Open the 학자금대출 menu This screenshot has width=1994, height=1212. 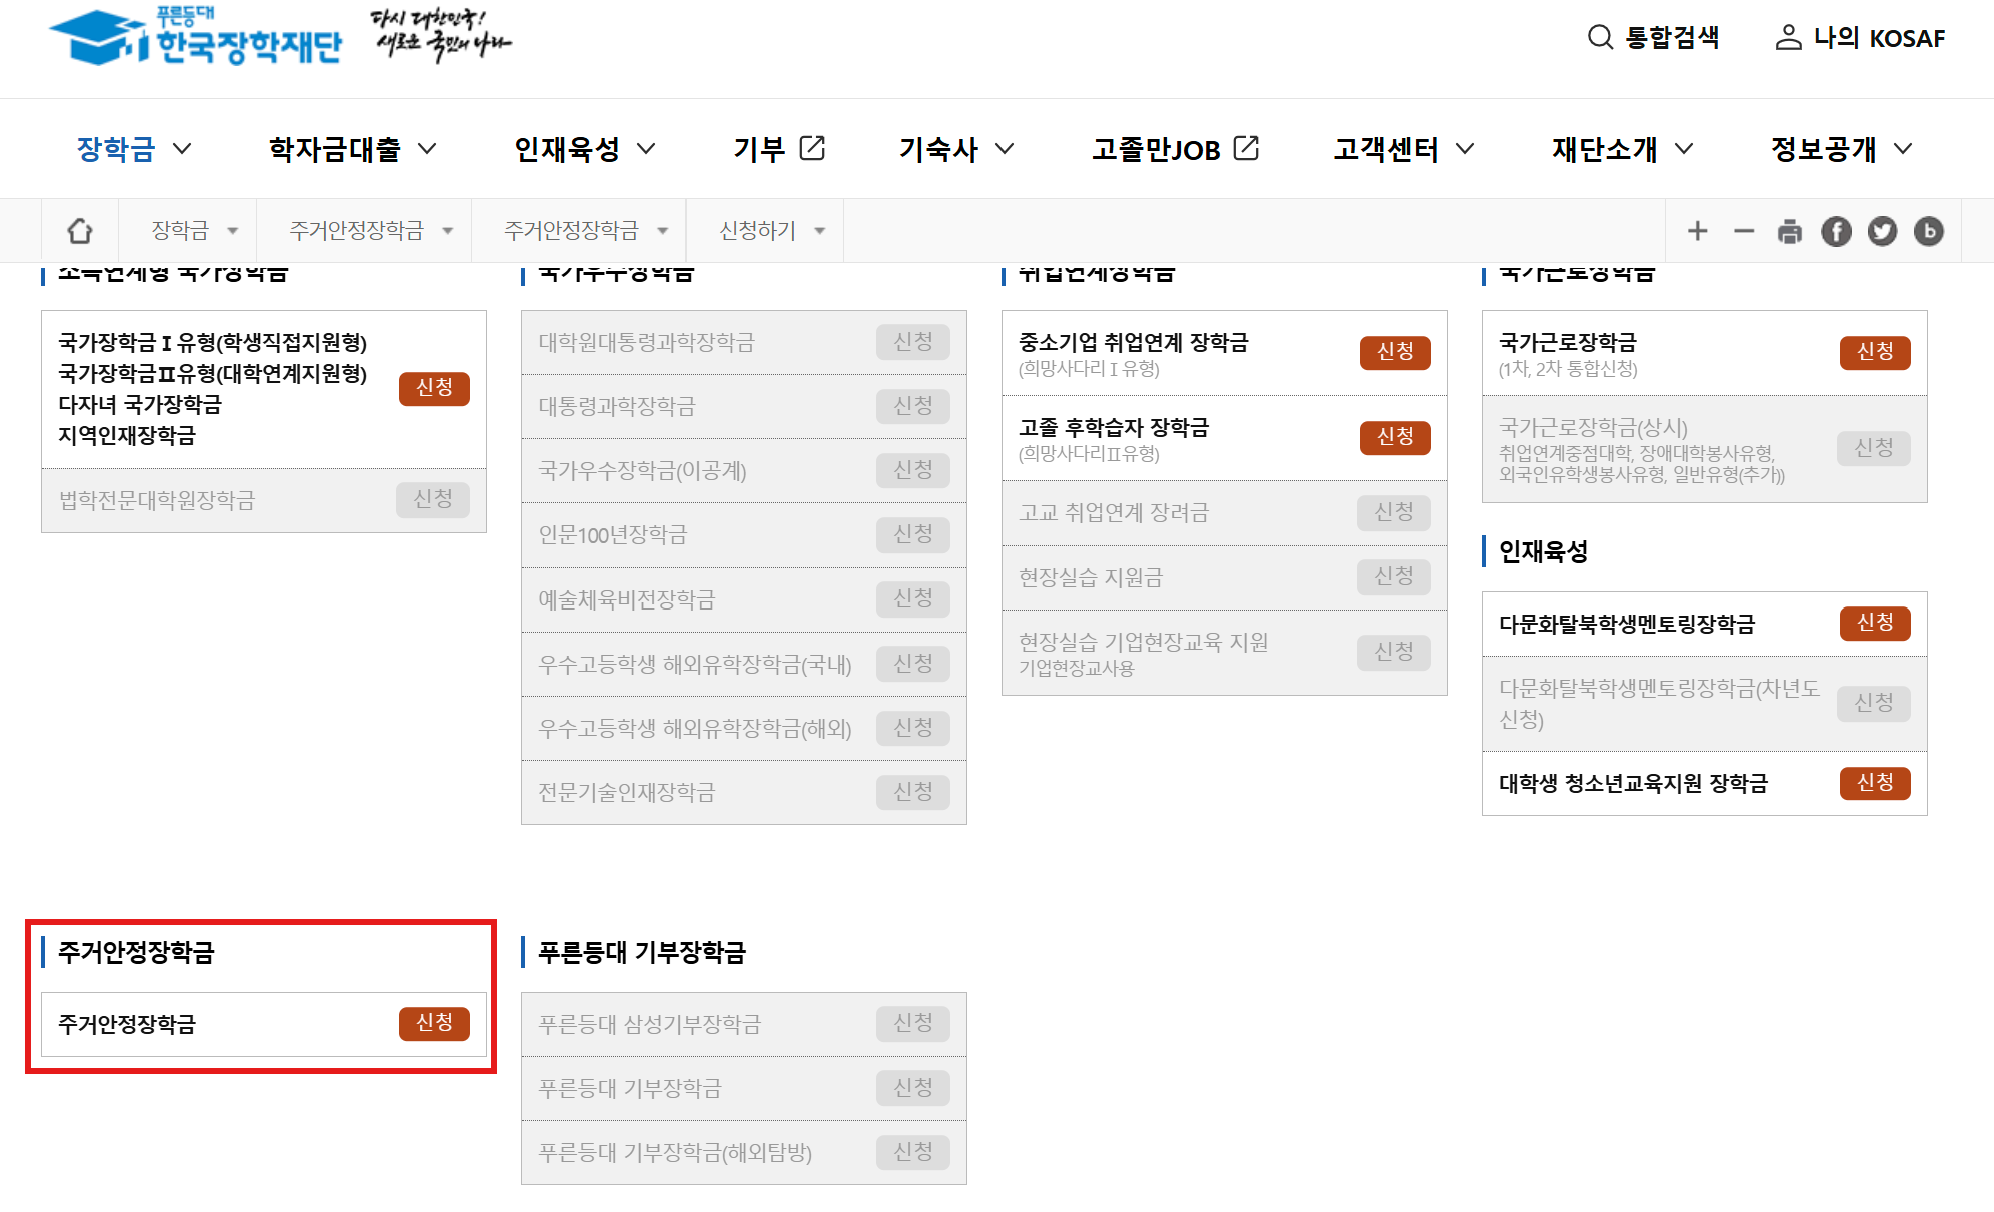point(334,149)
